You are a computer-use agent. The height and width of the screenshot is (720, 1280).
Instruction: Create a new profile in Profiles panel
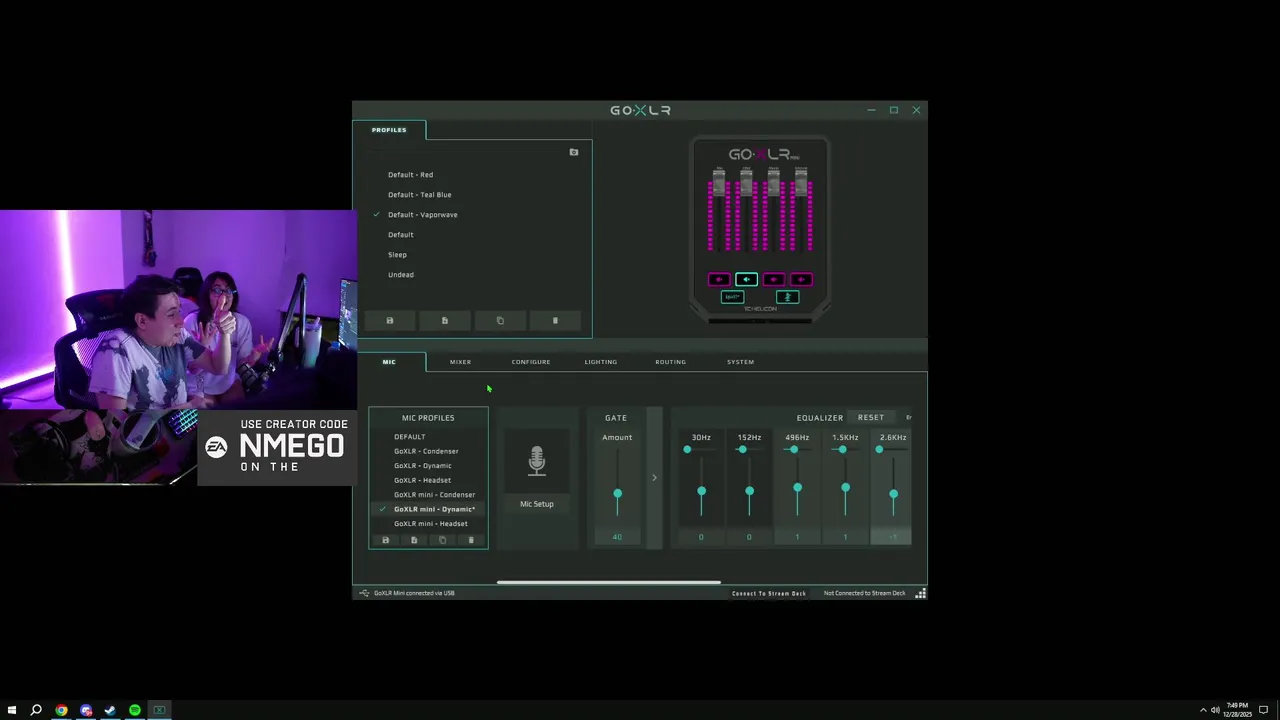[445, 320]
